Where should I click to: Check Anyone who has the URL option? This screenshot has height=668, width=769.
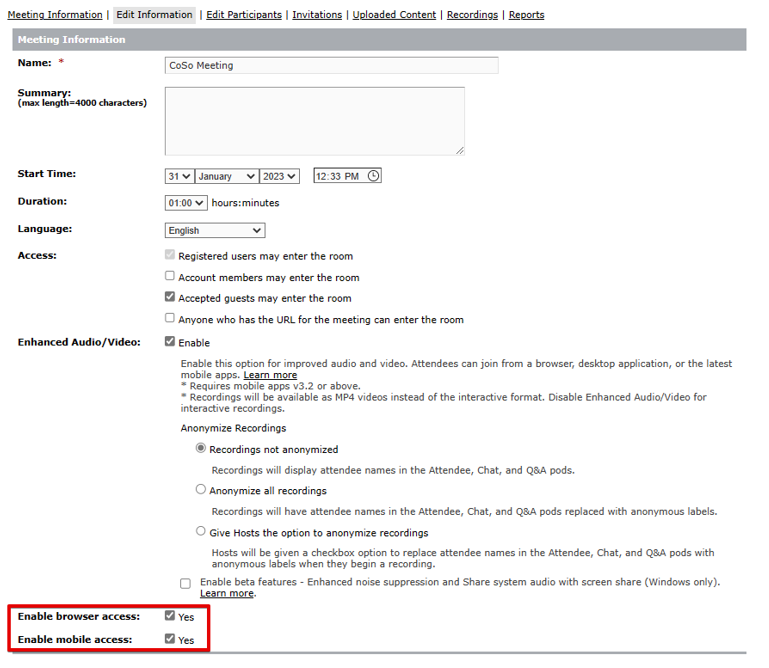[x=170, y=319]
